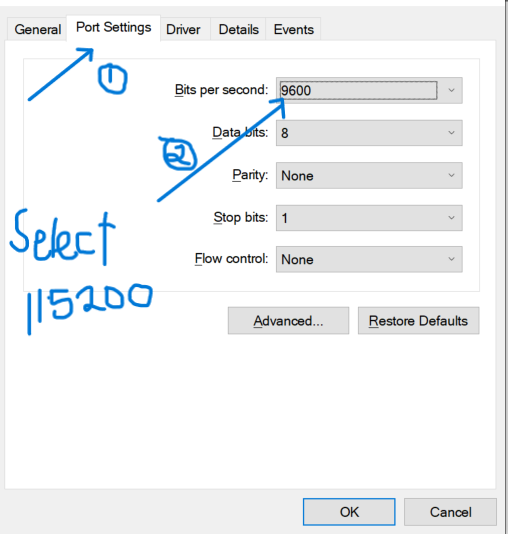Open the Flow control dropdown showing None
Image resolution: width=508 pixels, height=534 pixels.
point(369,260)
